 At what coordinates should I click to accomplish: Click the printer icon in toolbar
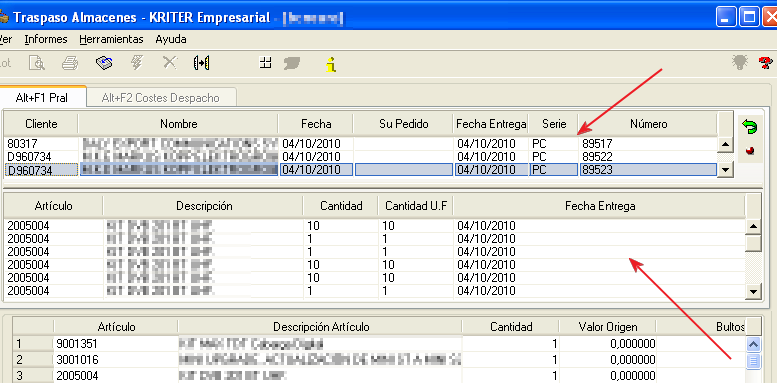click(x=70, y=63)
